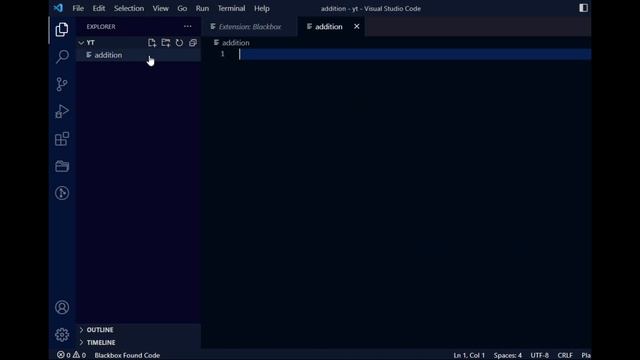Open the Selection menu
The width and height of the screenshot is (640, 360).
pyautogui.click(x=129, y=8)
